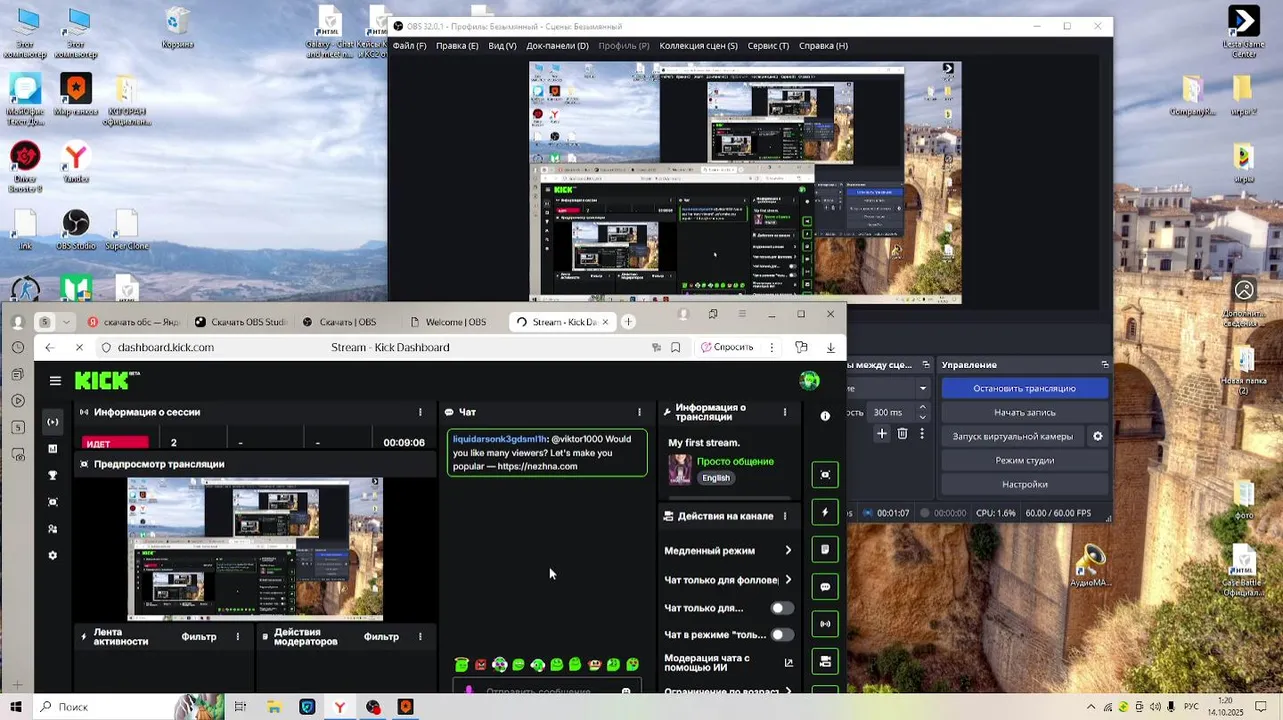Open the Kick user avatar menu

click(x=810, y=380)
